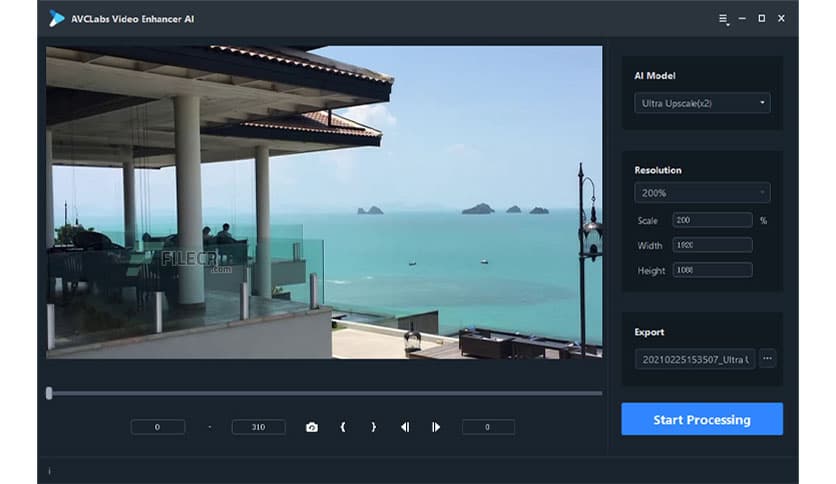Click the end frame field showing 310
The width and height of the screenshot is (836, 484).
[259, 427]
